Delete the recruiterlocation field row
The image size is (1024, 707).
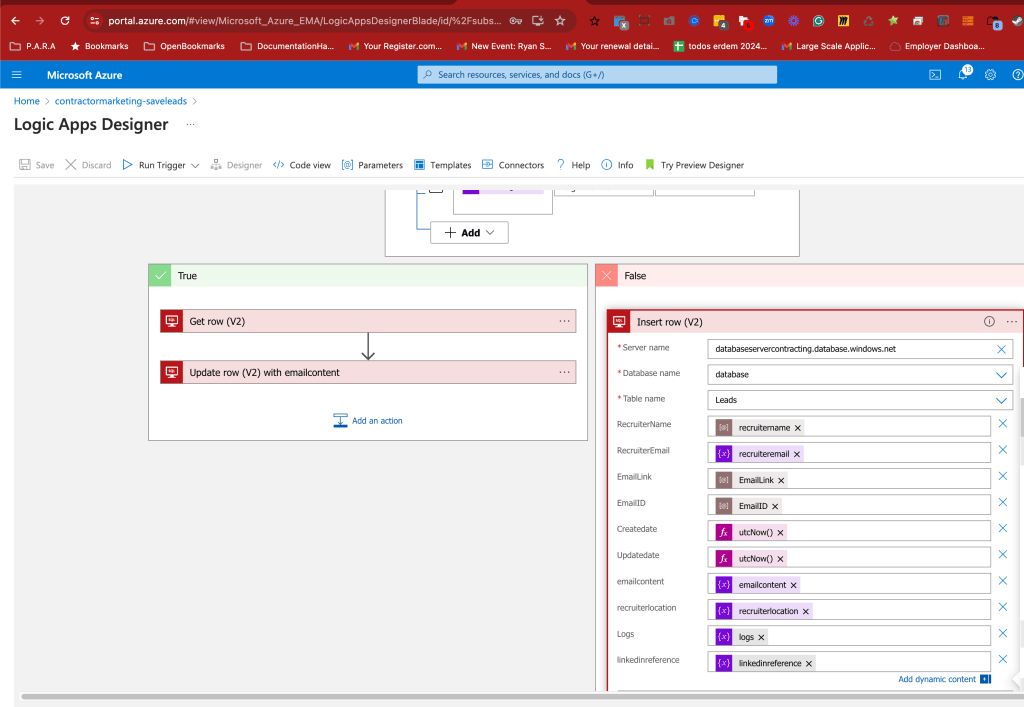(x=1002, y=607)
